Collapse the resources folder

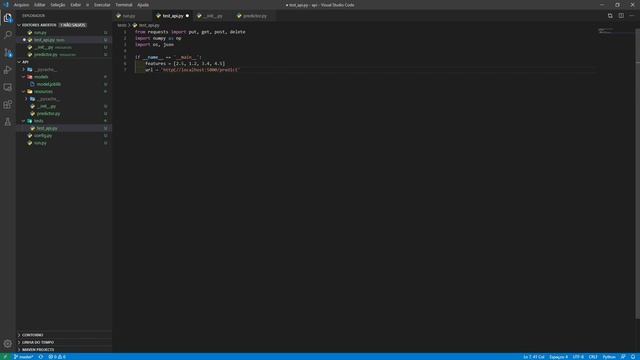pyautogui.click(x=24, y=91)
